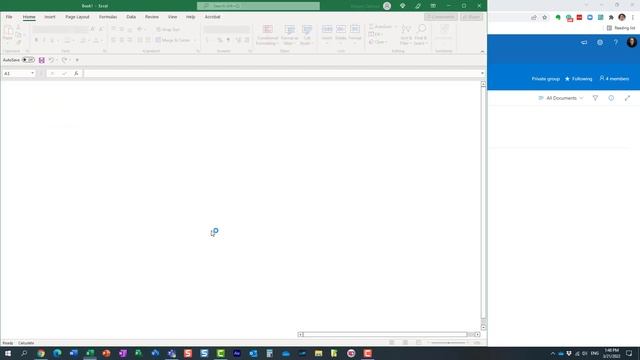Open the Clear options in Editing group

pos(378,42)
